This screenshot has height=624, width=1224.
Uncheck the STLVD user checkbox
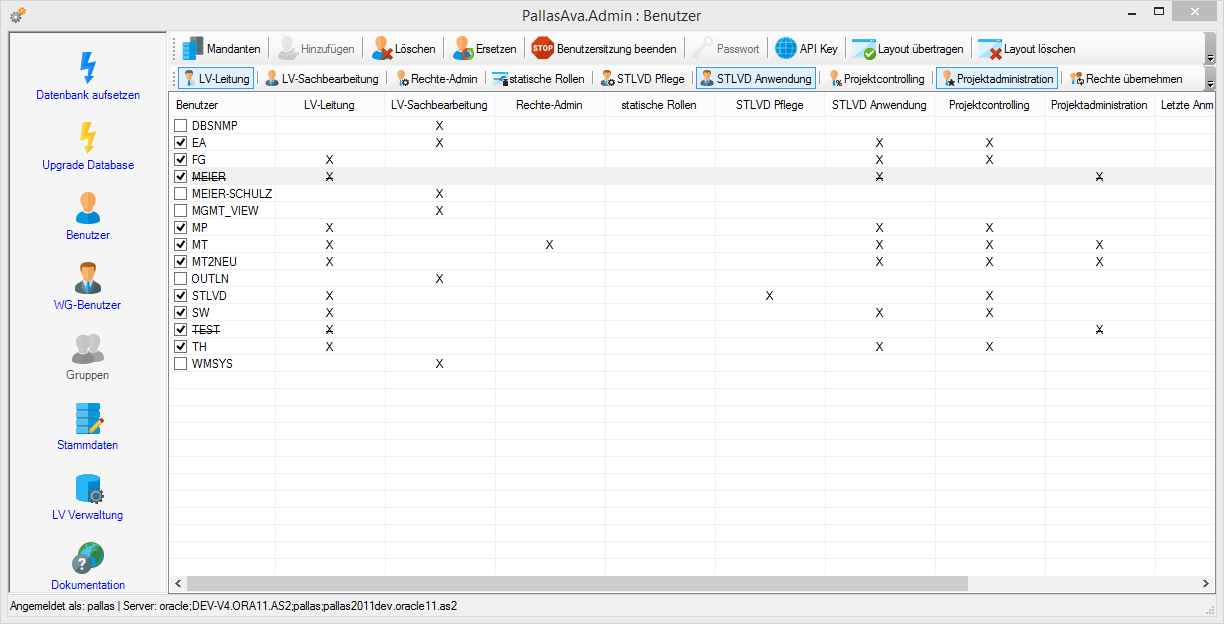click(181, 296)
